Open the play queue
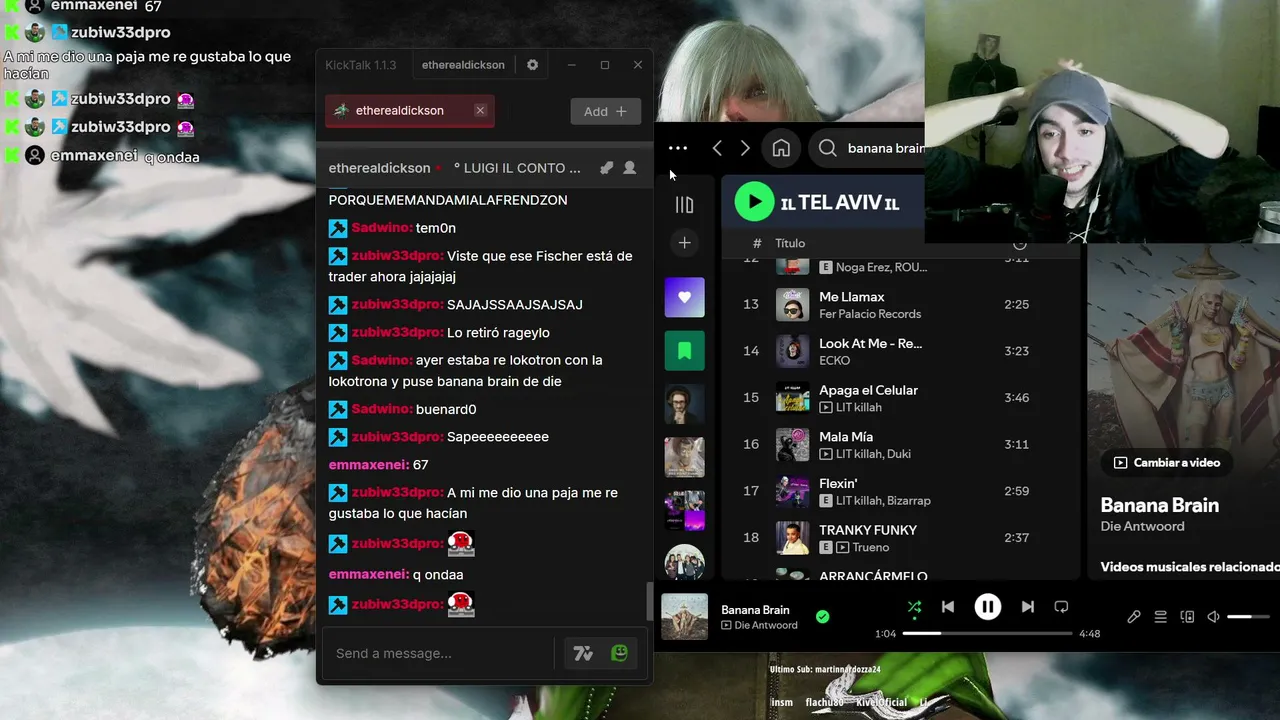Image resolution: width=1280 pixels, height=720 pixels. (x=1160, y=617)
